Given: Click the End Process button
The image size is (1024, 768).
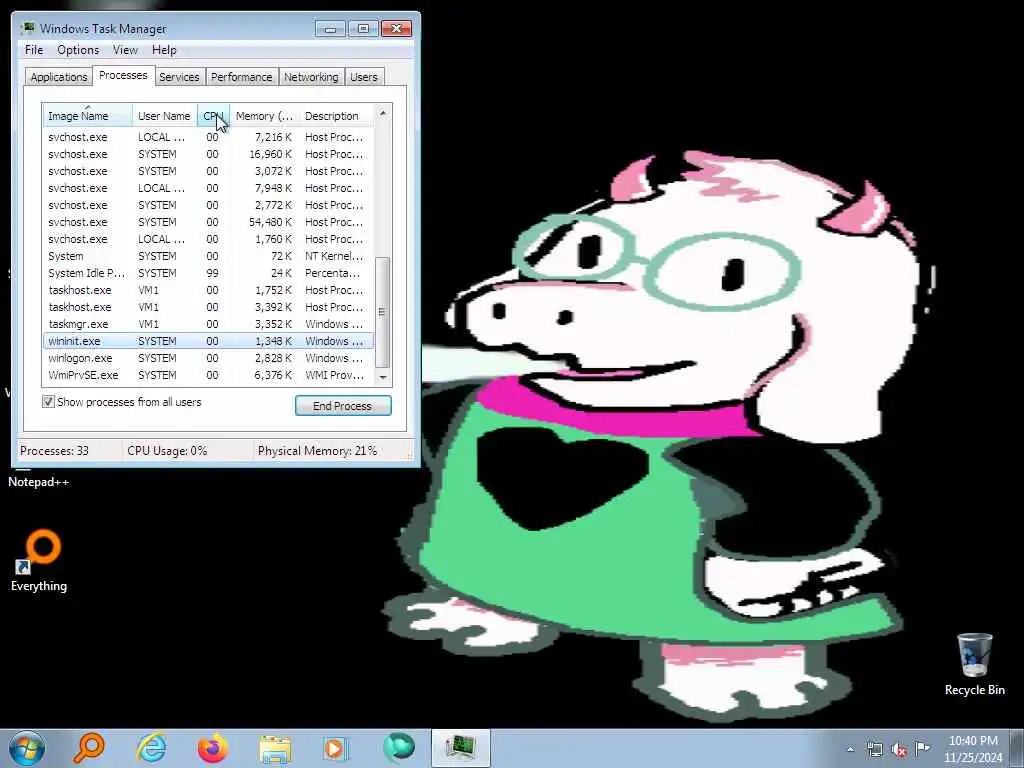Looking at the screenshot, I should point(343,406).
